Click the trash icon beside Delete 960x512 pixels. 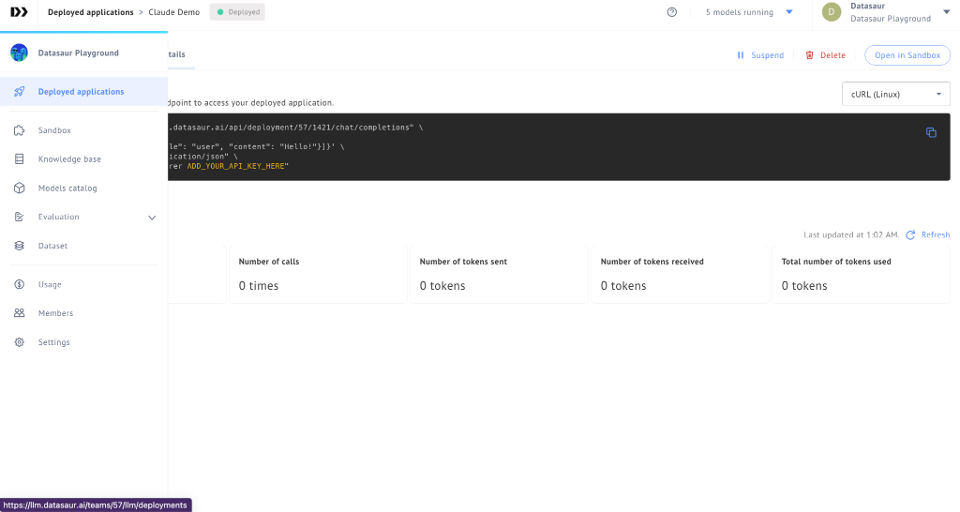(809, 55)
